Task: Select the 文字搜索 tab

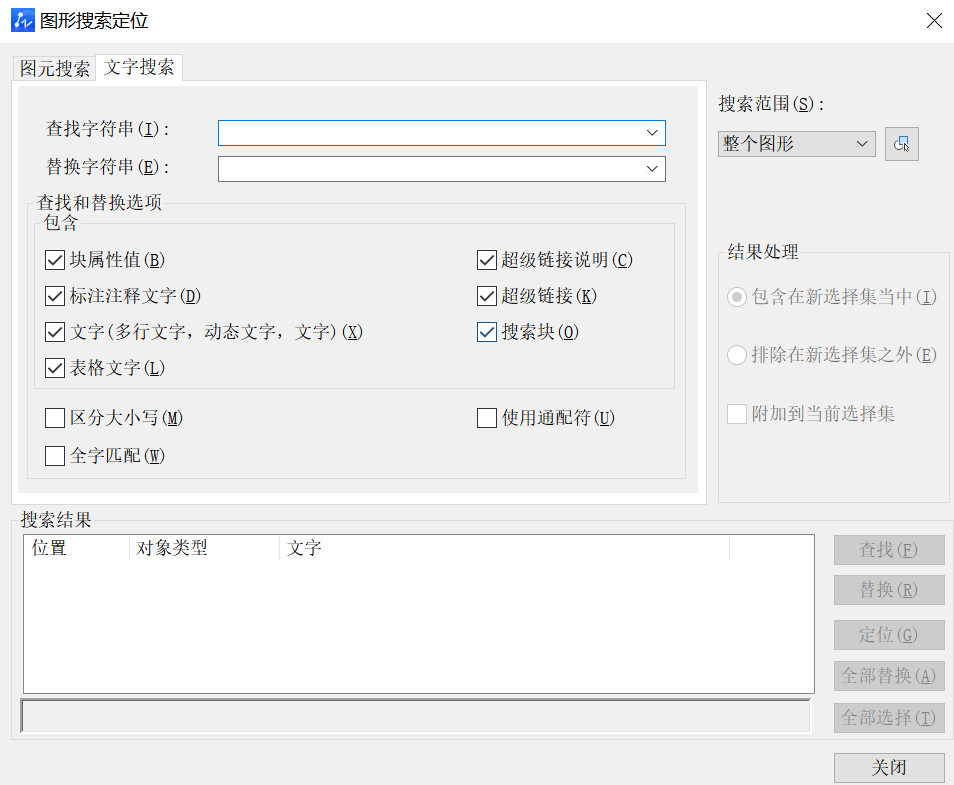Action: click(139, 67)
